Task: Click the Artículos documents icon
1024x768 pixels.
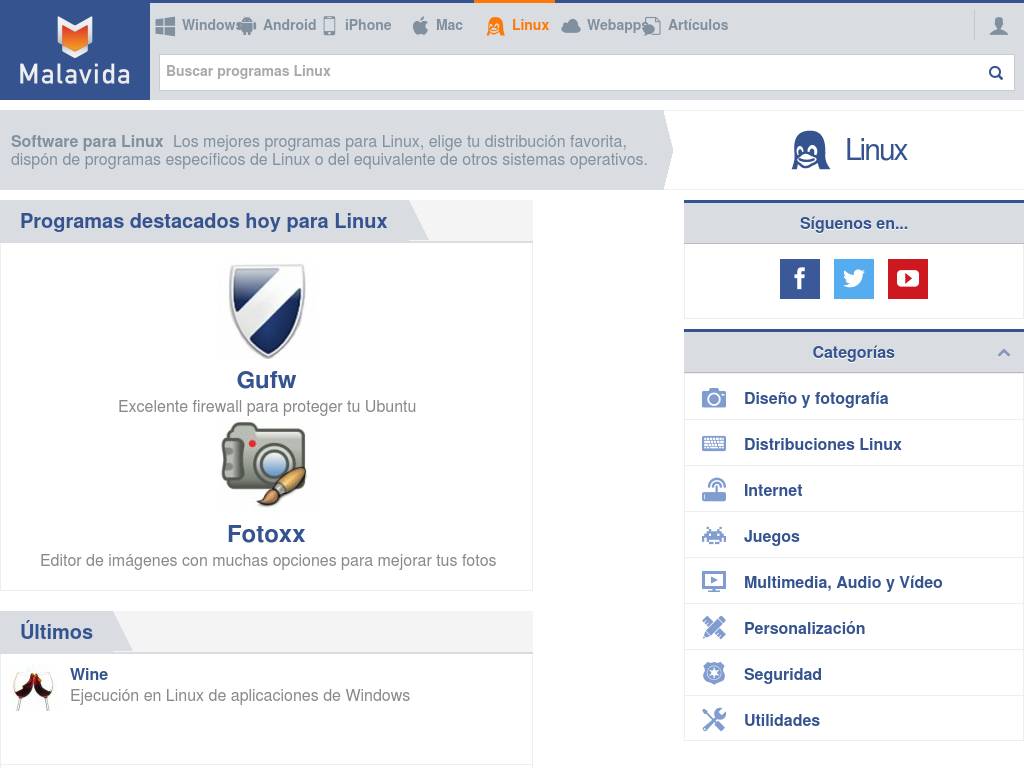Action: coord(651,26)
